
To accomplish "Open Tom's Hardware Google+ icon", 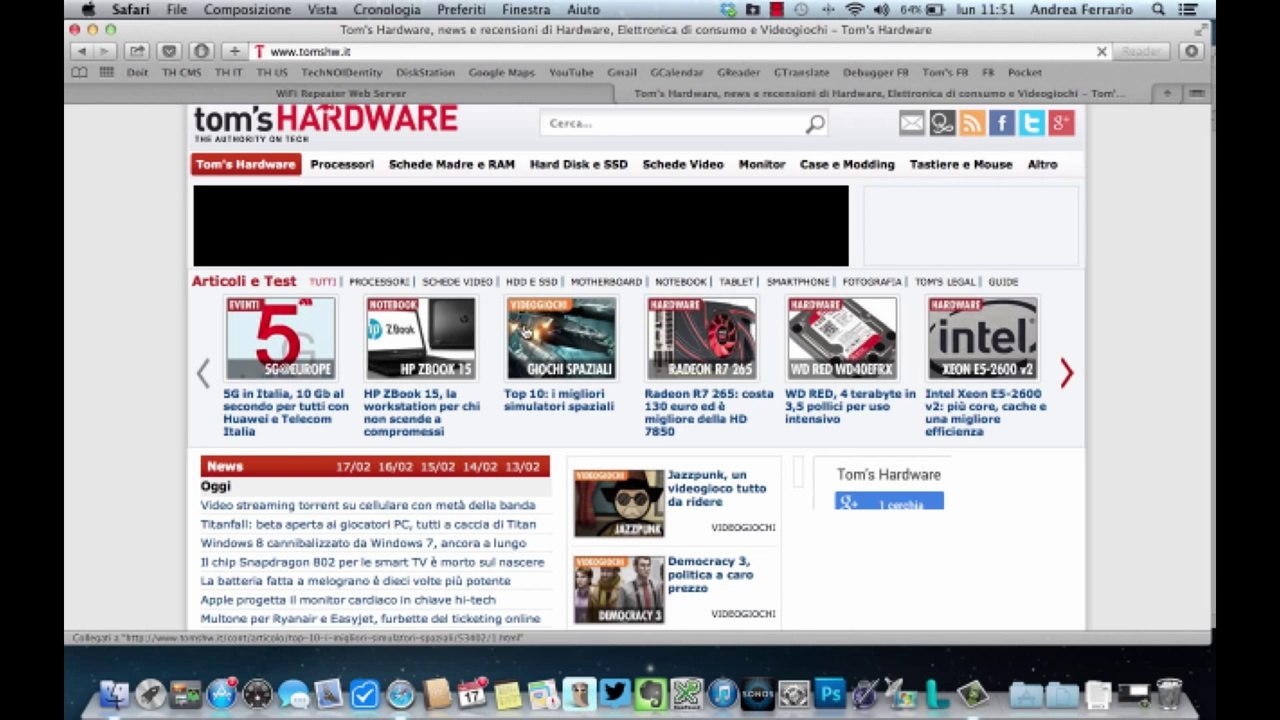I will coord(1062,123).
